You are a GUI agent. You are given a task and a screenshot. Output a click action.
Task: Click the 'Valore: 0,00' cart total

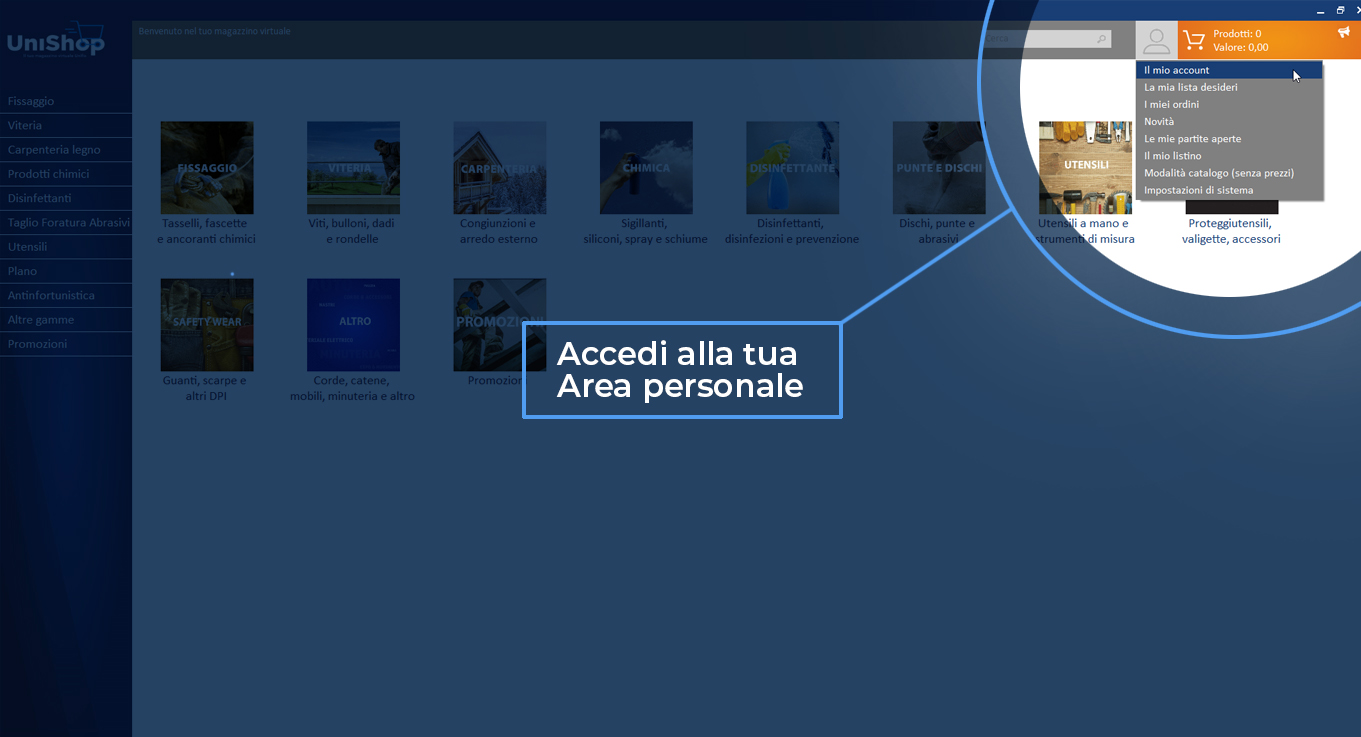1241,47
